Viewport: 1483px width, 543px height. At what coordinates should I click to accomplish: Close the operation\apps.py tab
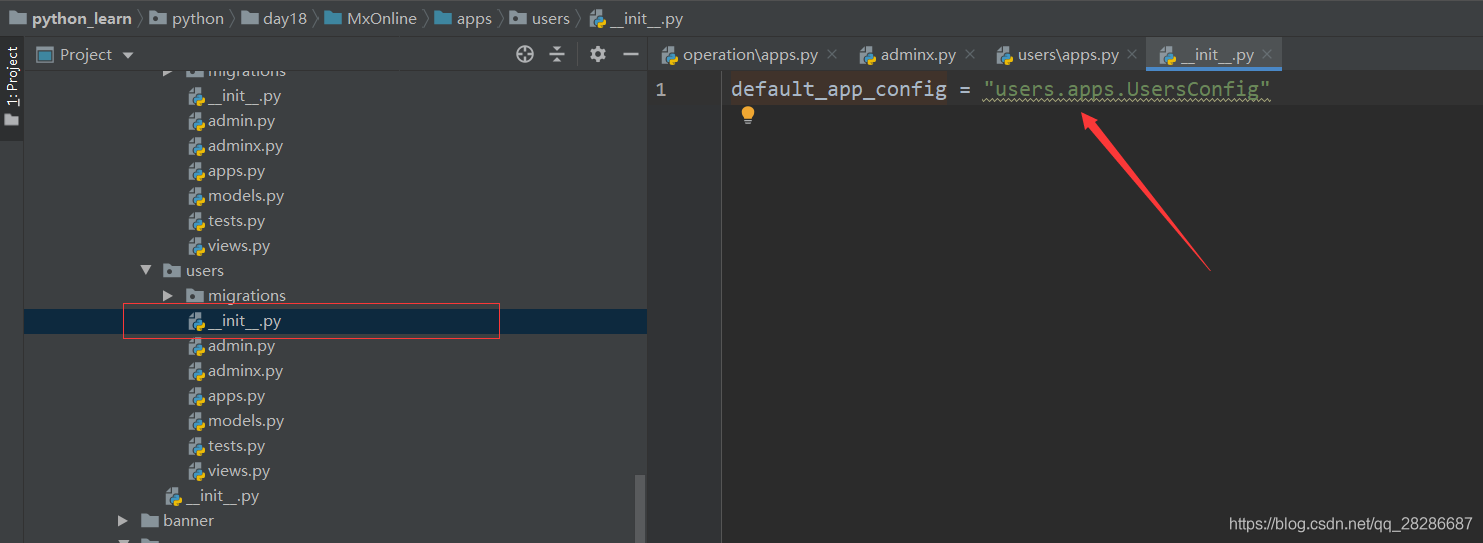pyautogui.click(x=832, y=55)
